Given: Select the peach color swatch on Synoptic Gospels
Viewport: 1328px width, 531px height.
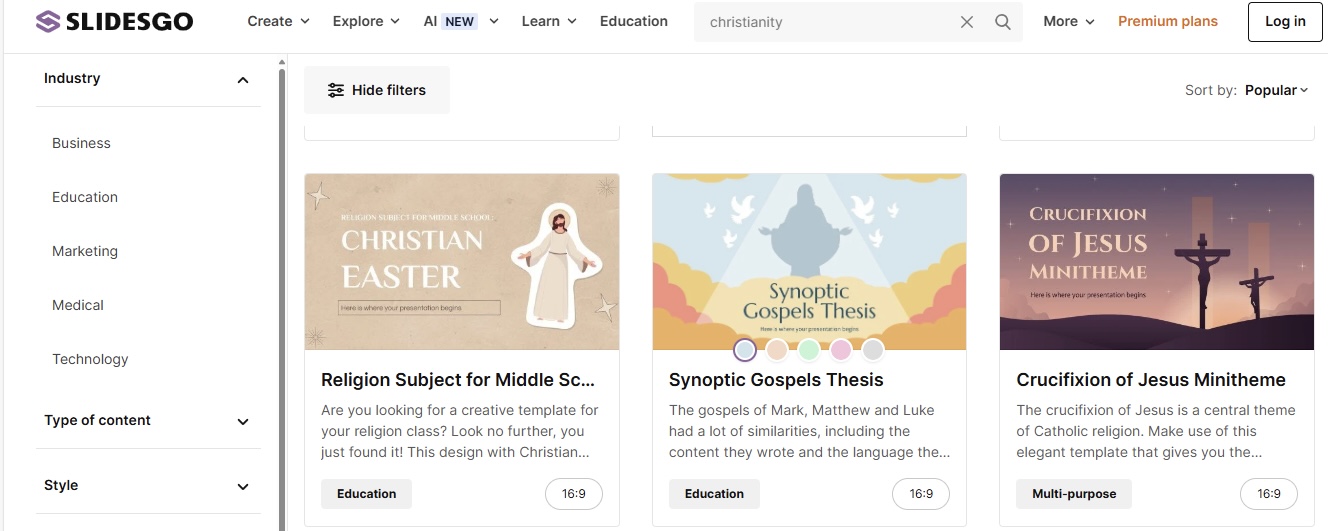Looking at the screenshot, I should pos(777,350).
